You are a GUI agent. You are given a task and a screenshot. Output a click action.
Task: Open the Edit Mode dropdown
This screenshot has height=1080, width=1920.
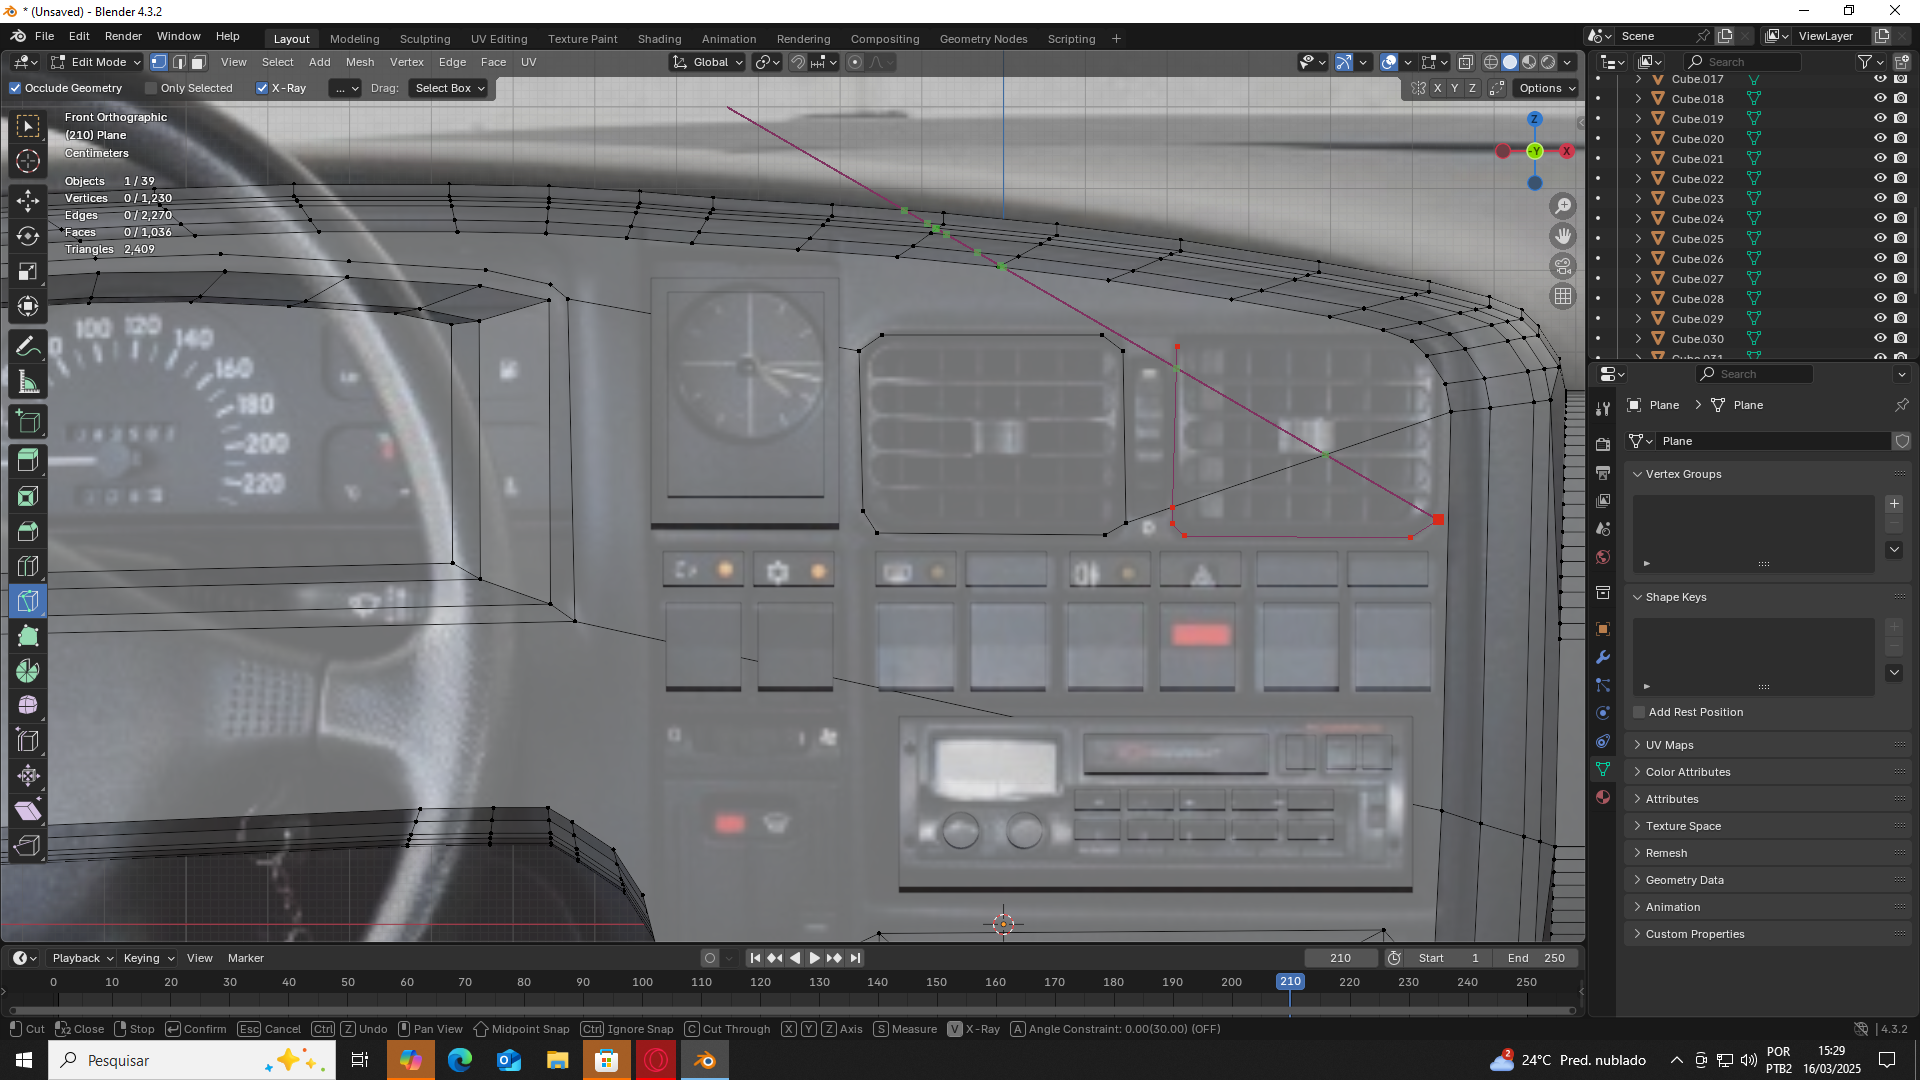[x=97, y=62]
